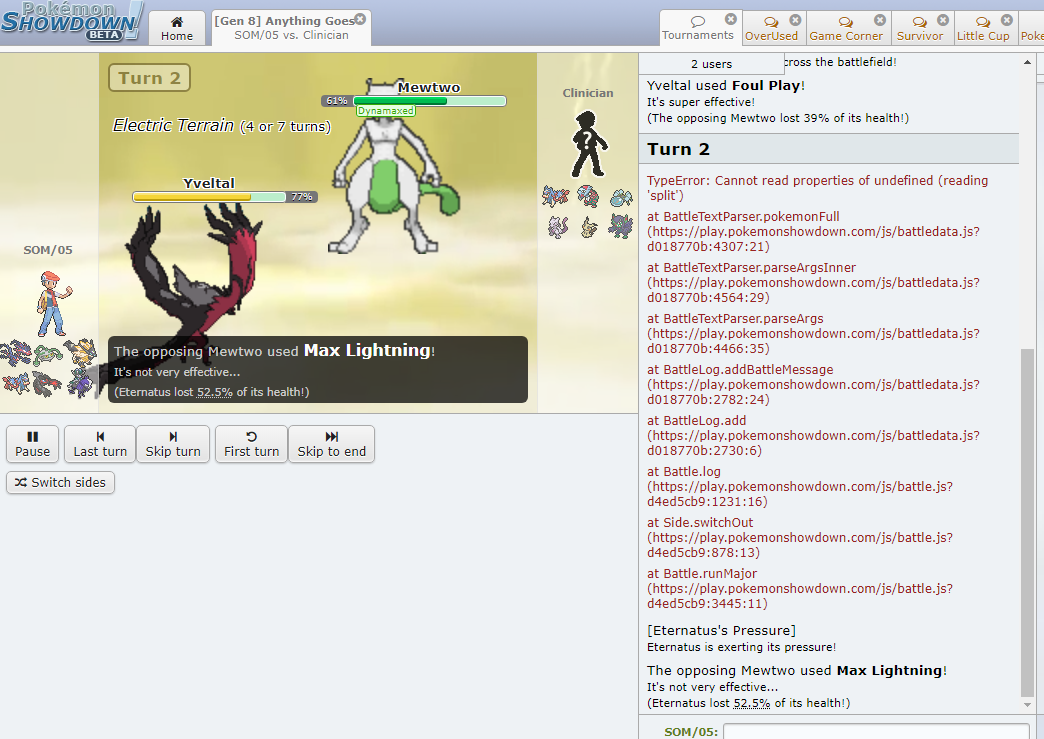Go to the Home tab

[176, 29]
